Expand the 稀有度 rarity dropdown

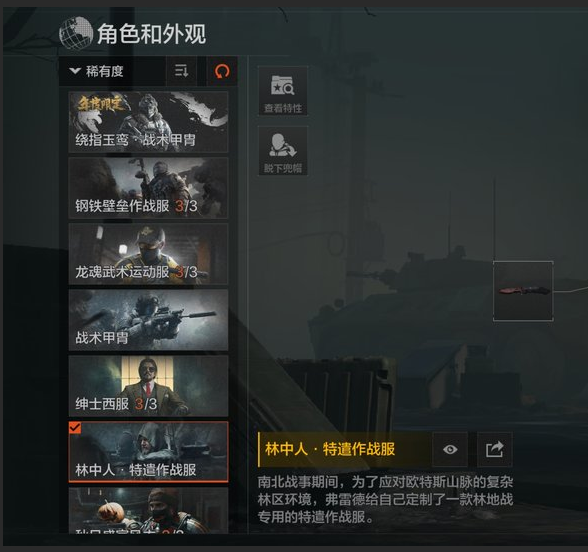tap(112, 71)
